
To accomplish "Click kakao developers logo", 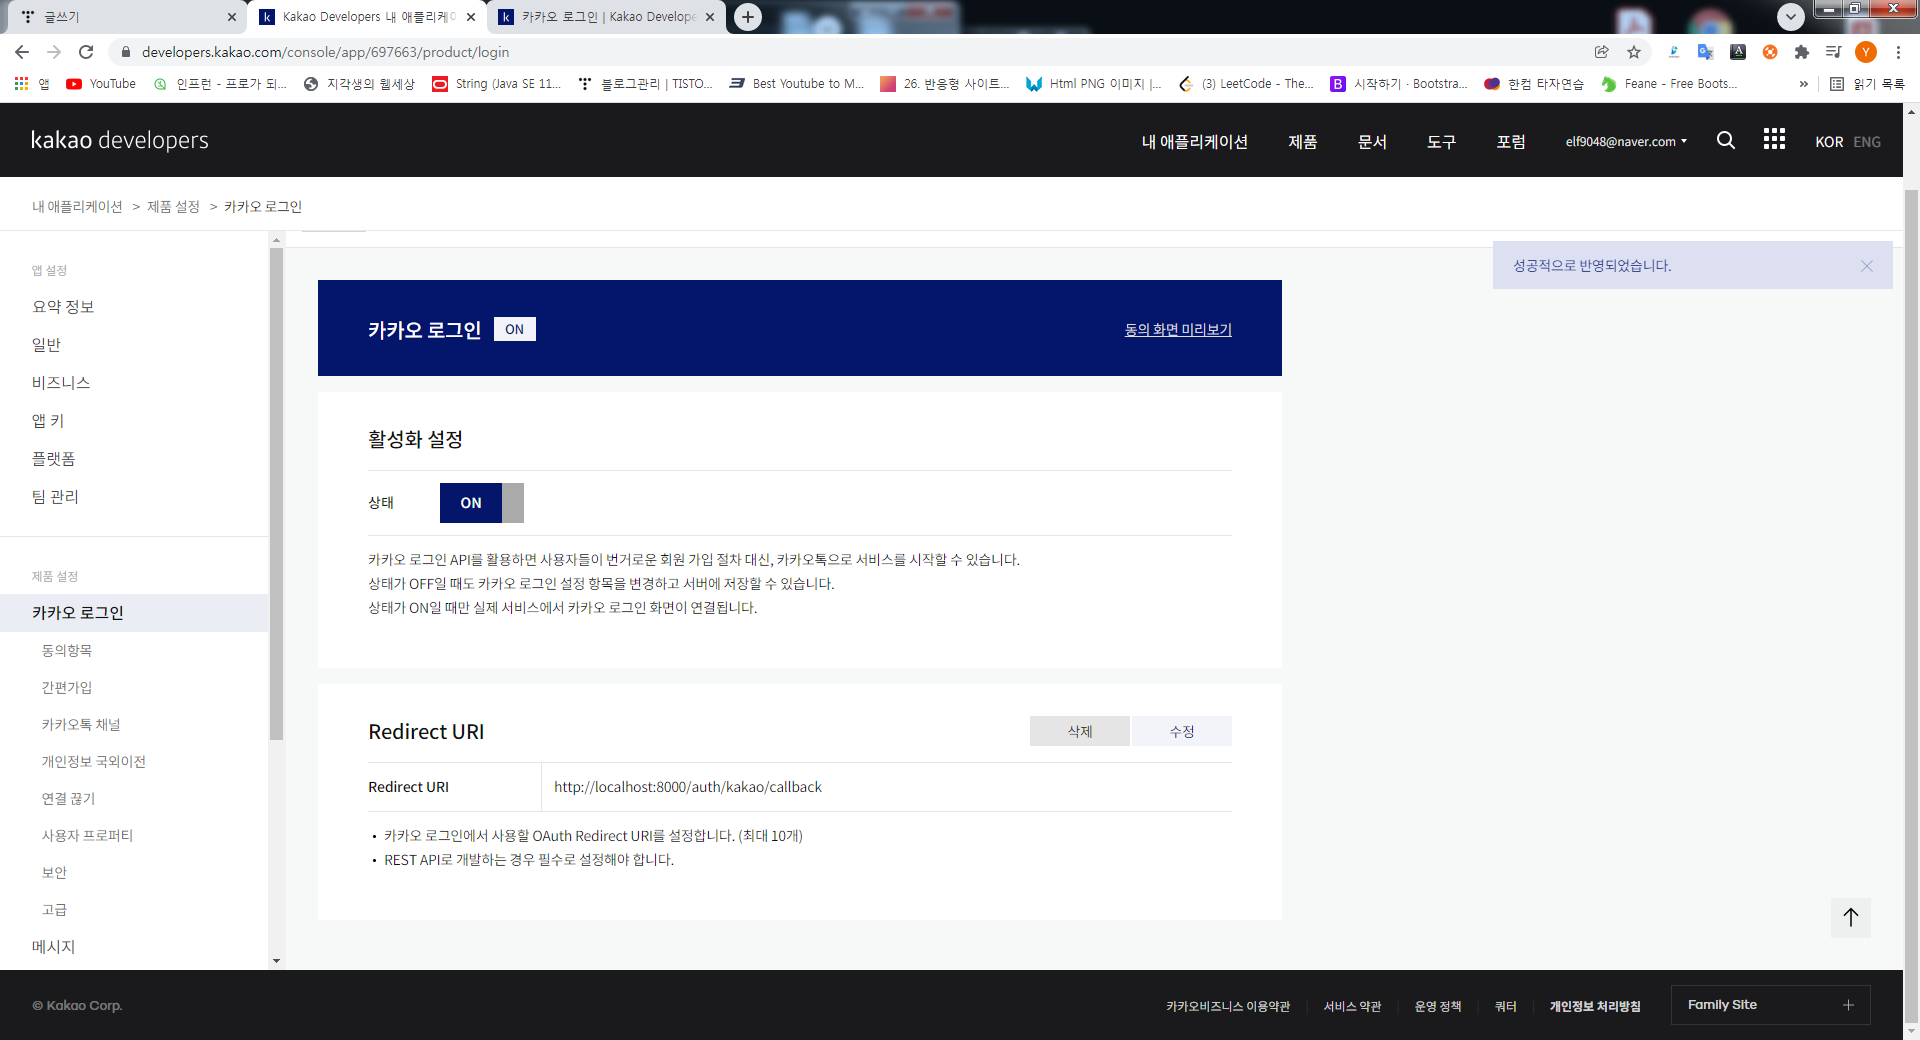I will click(x=120, y=140).
